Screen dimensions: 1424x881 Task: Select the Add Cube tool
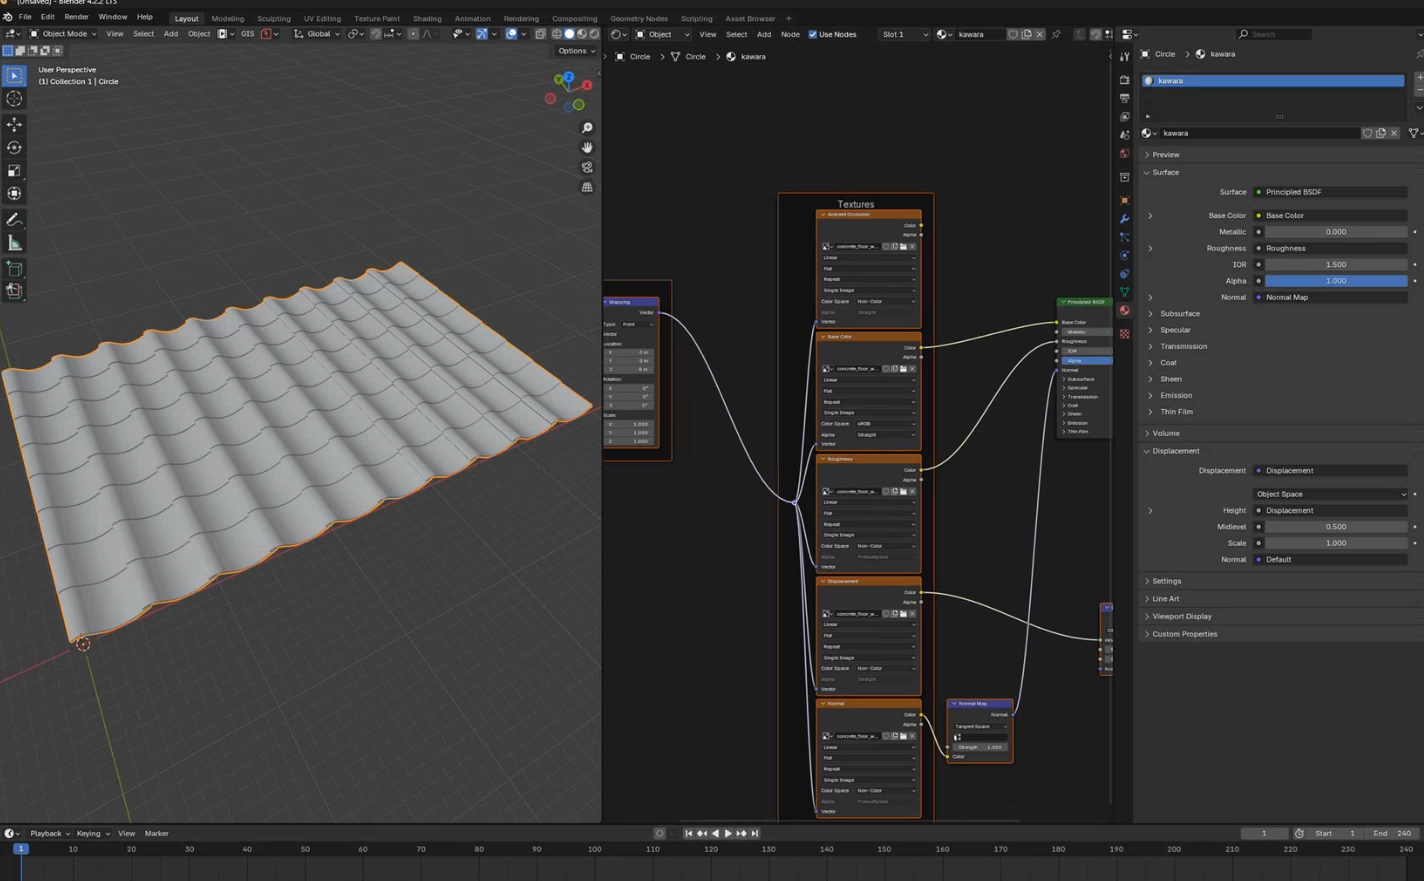[x=14, y=269]
